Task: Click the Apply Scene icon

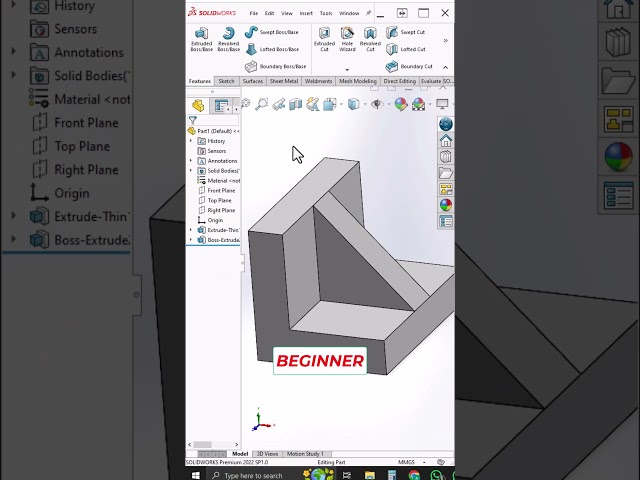Action: [418, 104]
